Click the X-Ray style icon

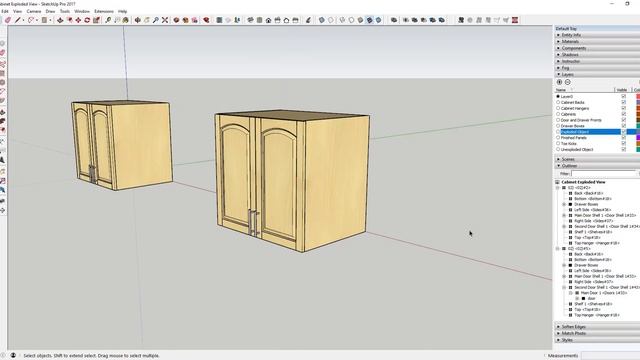tap(322, 20)
